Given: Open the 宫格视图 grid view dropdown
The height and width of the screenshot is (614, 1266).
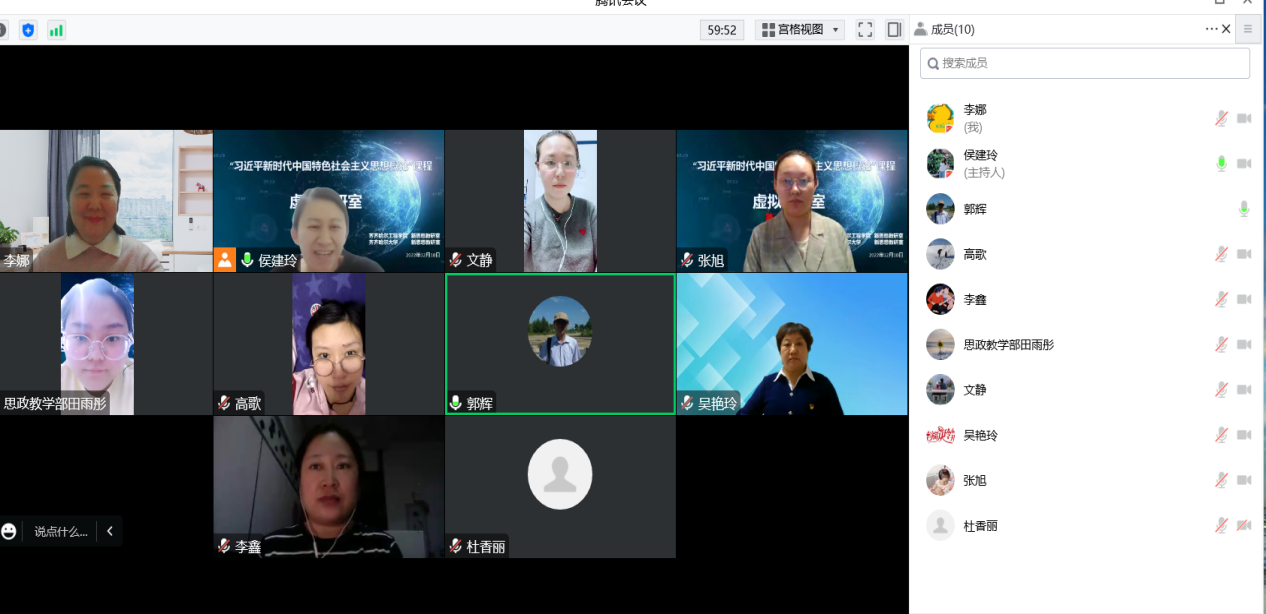Looking at the screenshot, I should 800,30.
